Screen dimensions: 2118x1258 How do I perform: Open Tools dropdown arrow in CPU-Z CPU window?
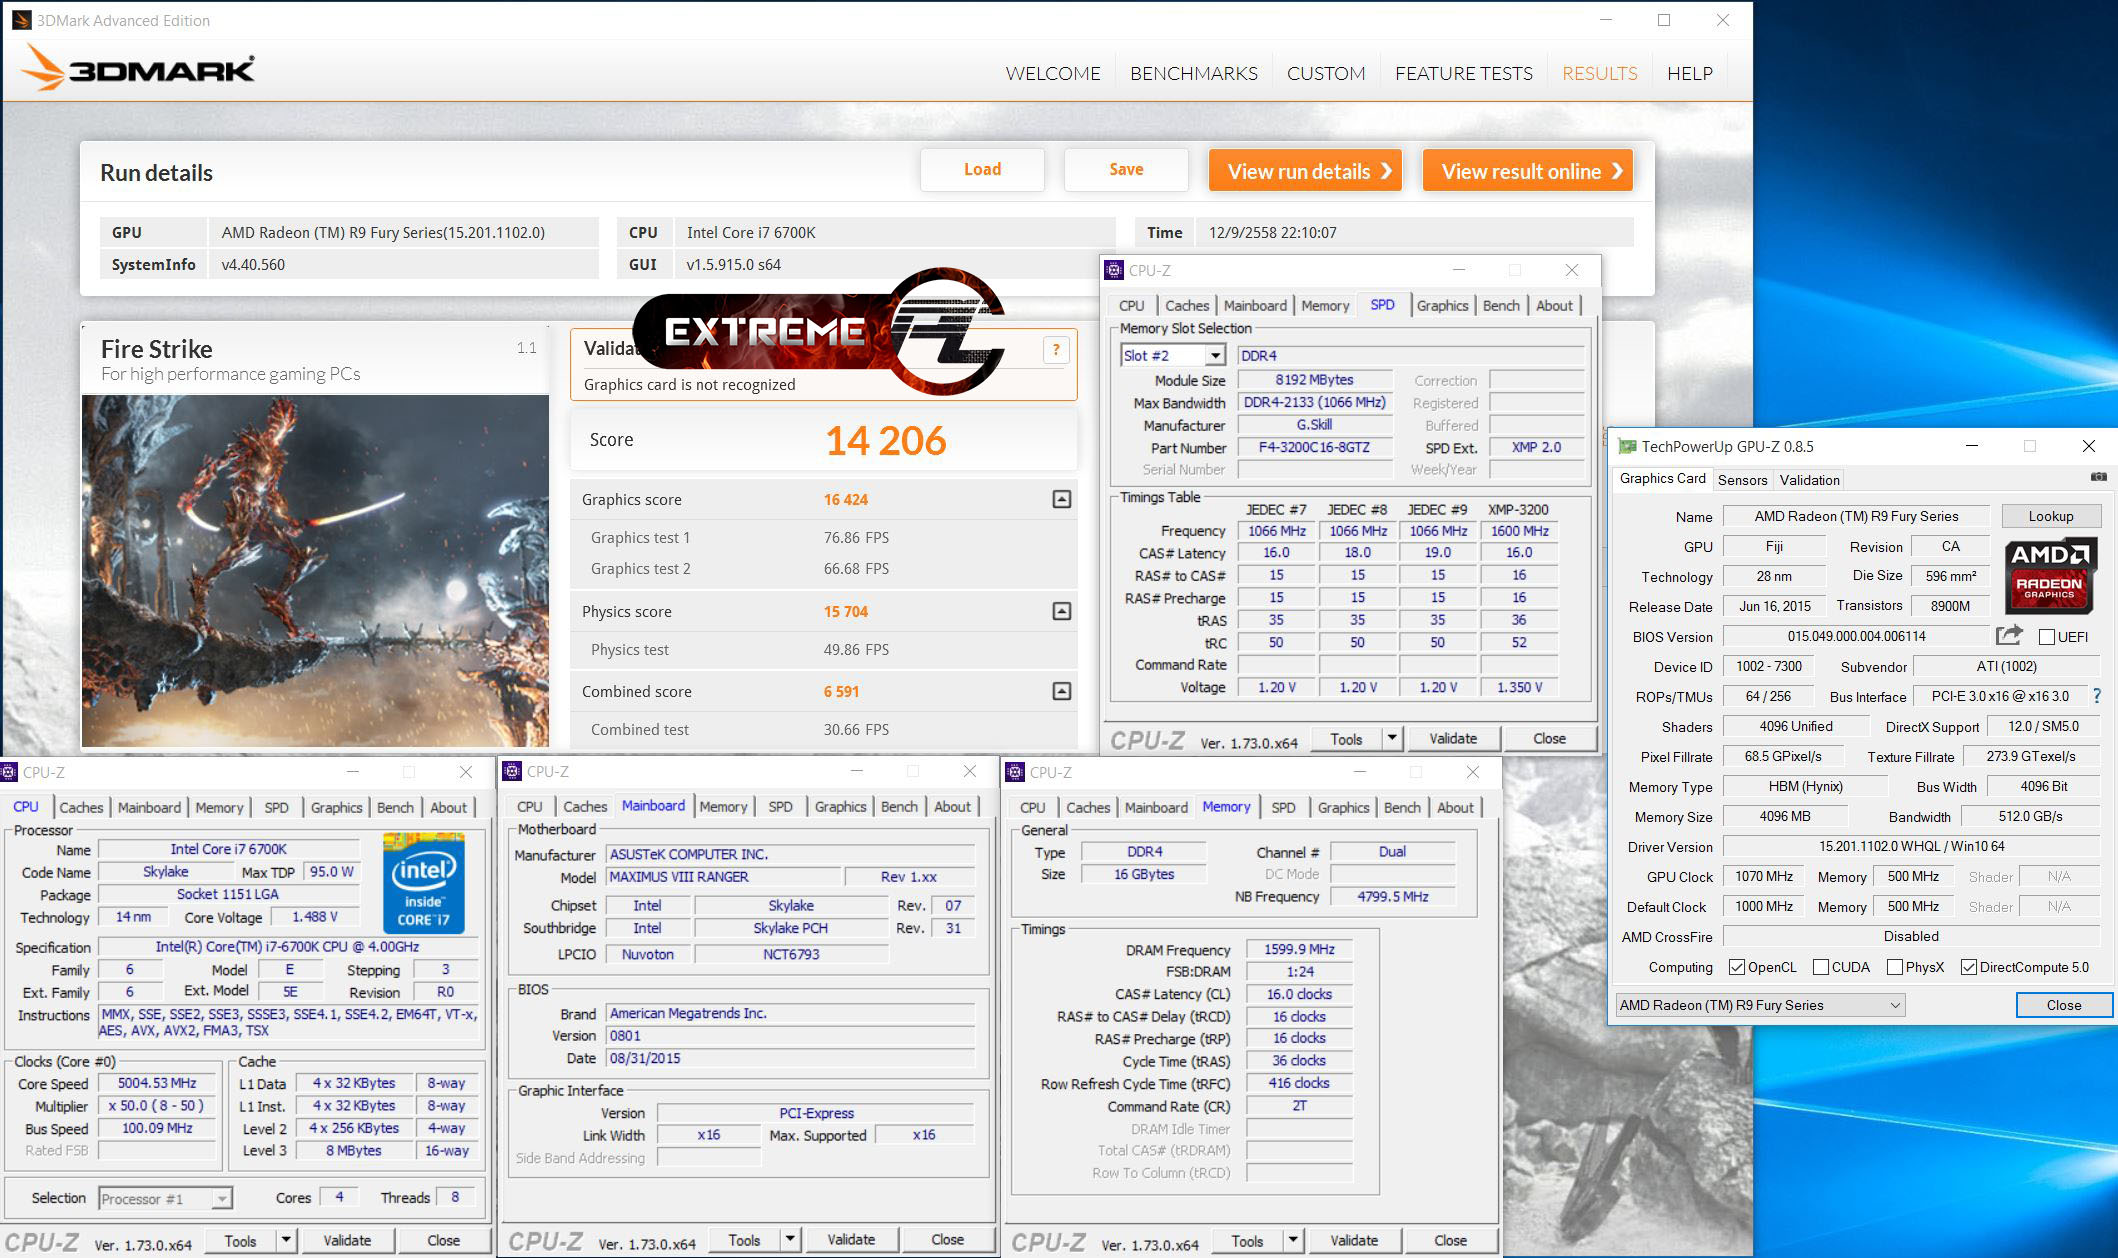tap(286, 1240)
